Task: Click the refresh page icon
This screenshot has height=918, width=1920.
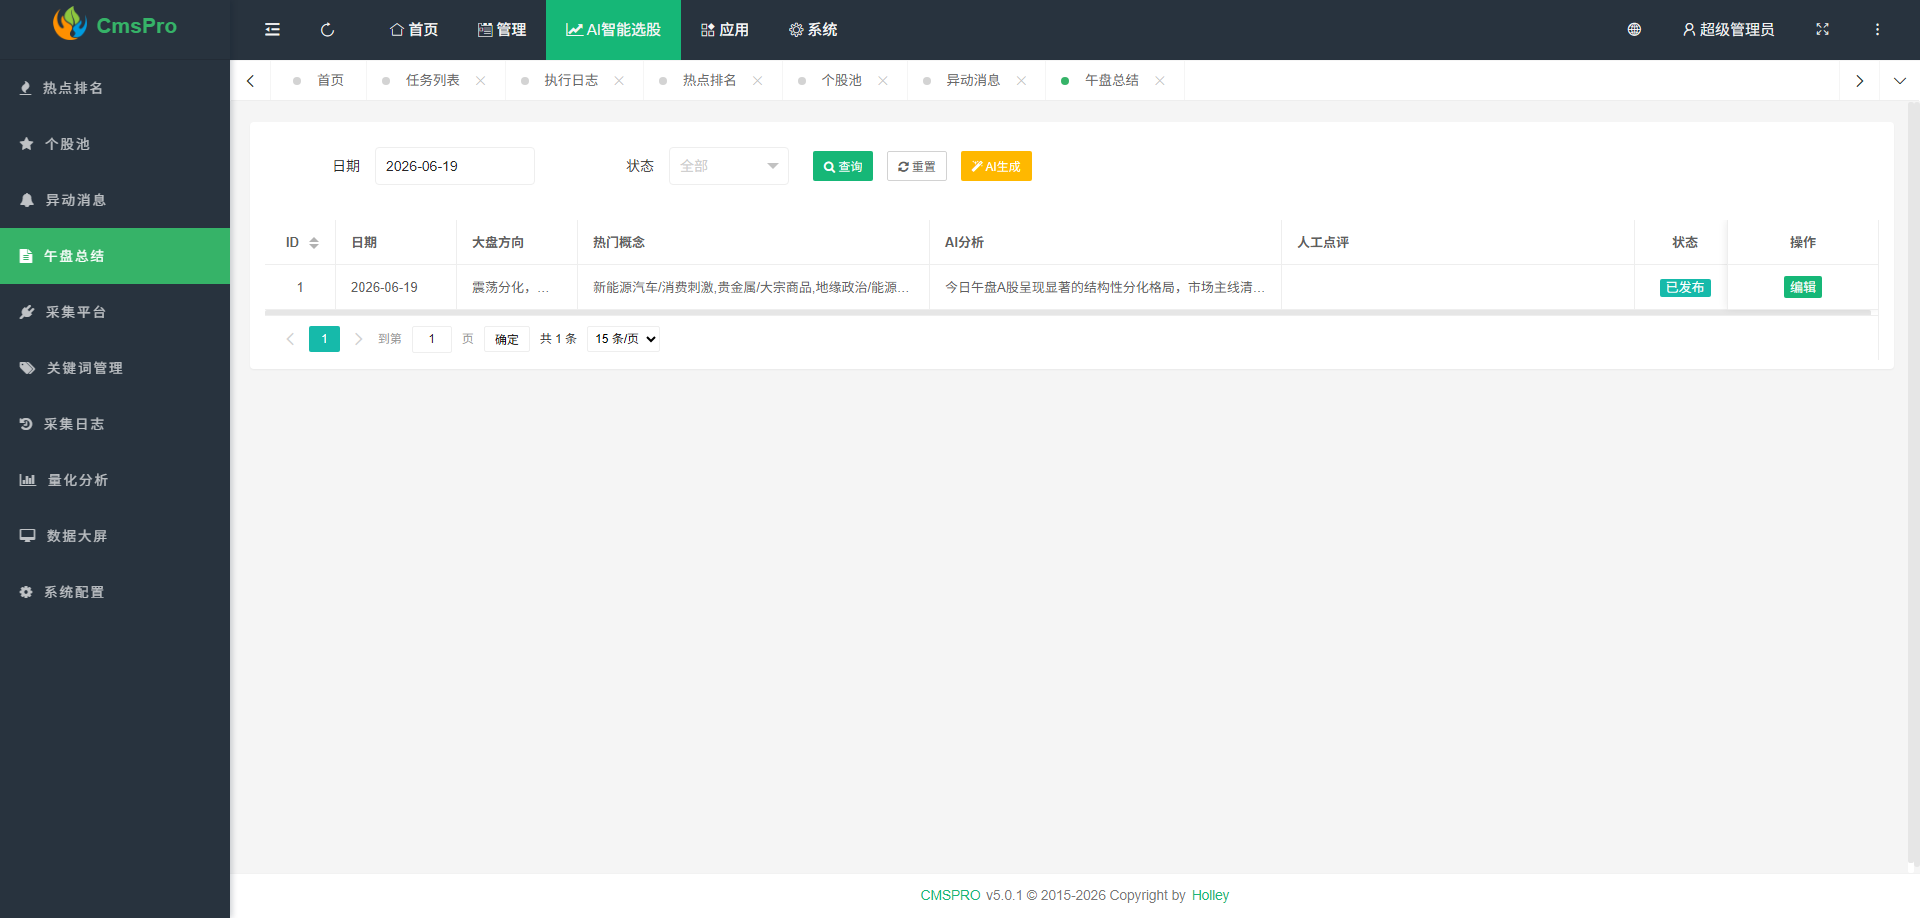Action: tap(327, 30)
